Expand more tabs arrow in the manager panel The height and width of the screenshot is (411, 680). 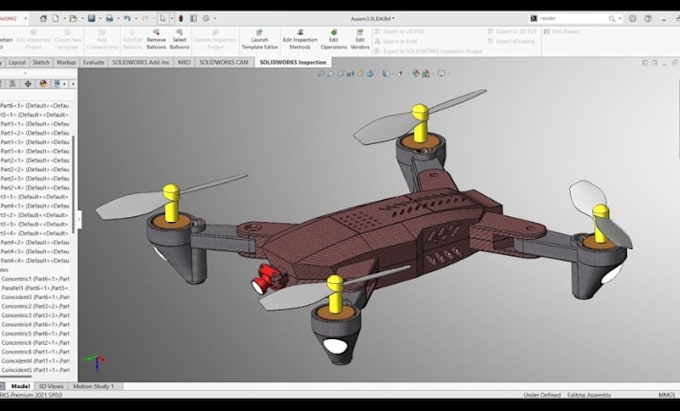[73, 84]
